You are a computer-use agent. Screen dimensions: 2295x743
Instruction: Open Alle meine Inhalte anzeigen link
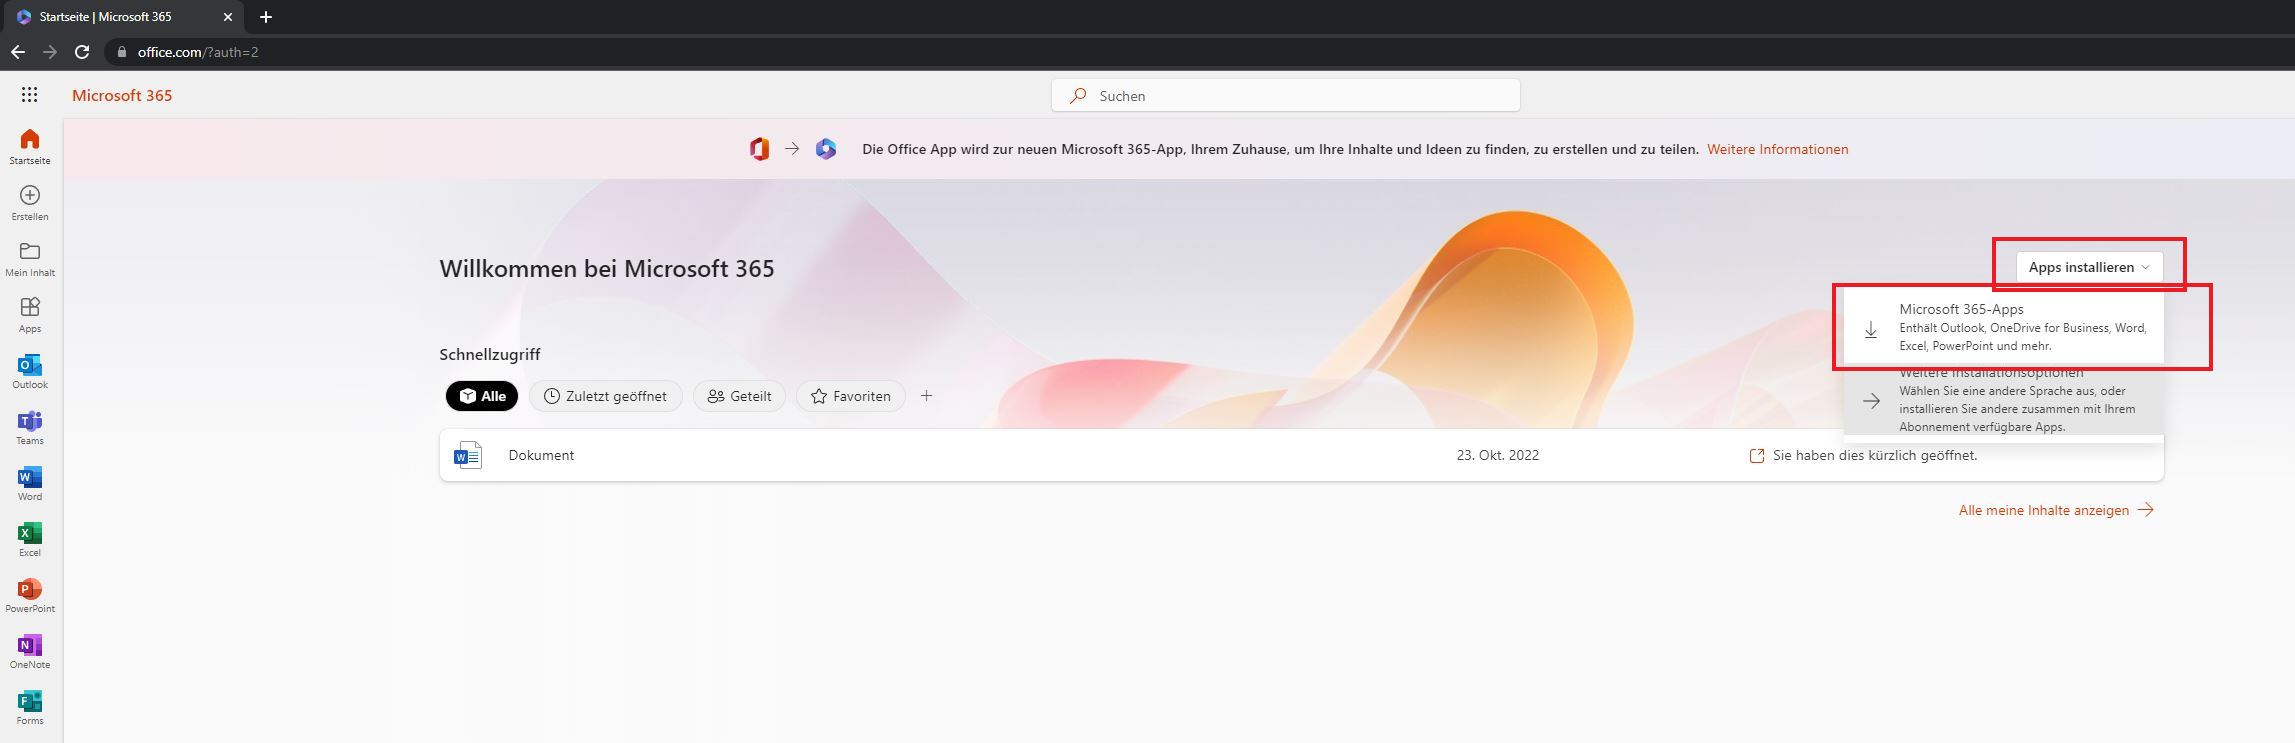(x=2056, y=510)
